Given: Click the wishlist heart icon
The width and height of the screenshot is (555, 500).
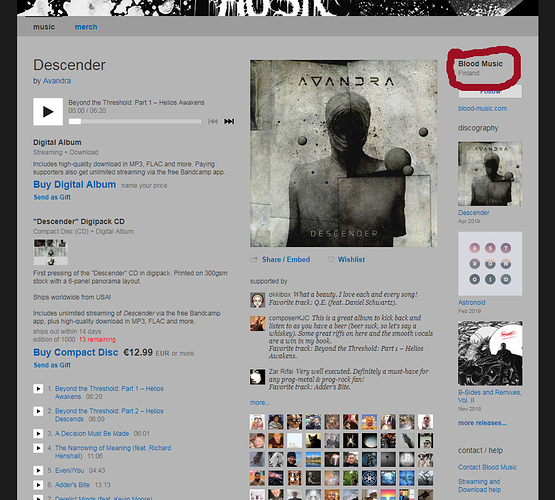Looking at the screenshot, I should 331,259.
